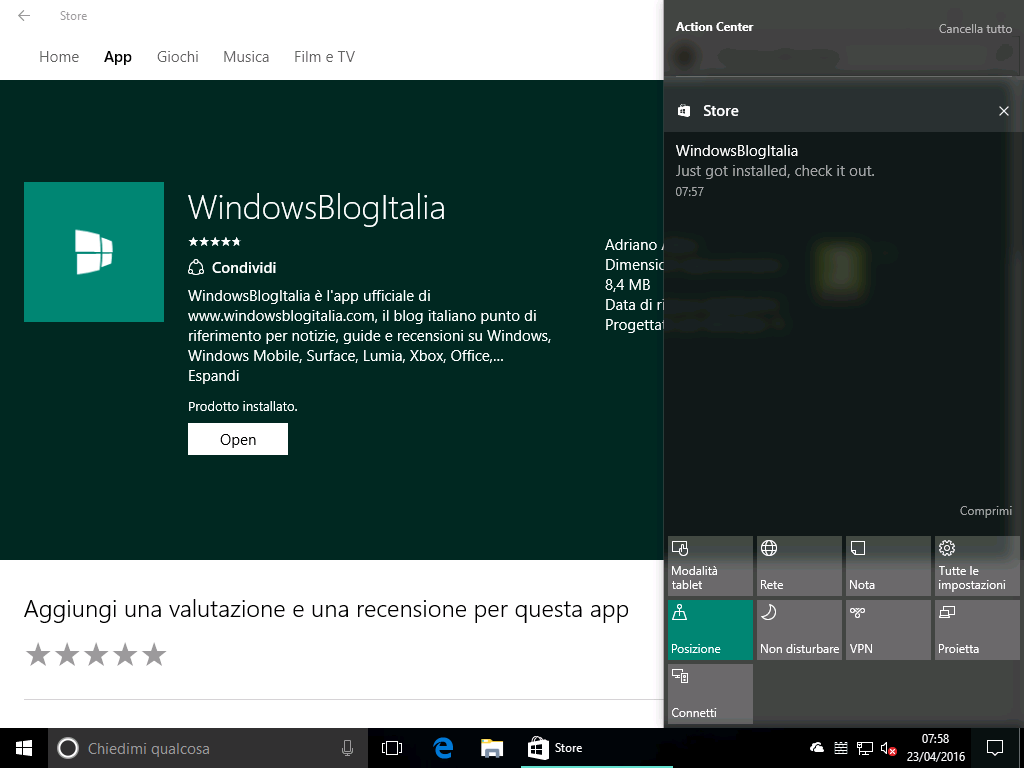Click the Store icon in notification header
The image size is (1024, 768).
click(684, 110)
